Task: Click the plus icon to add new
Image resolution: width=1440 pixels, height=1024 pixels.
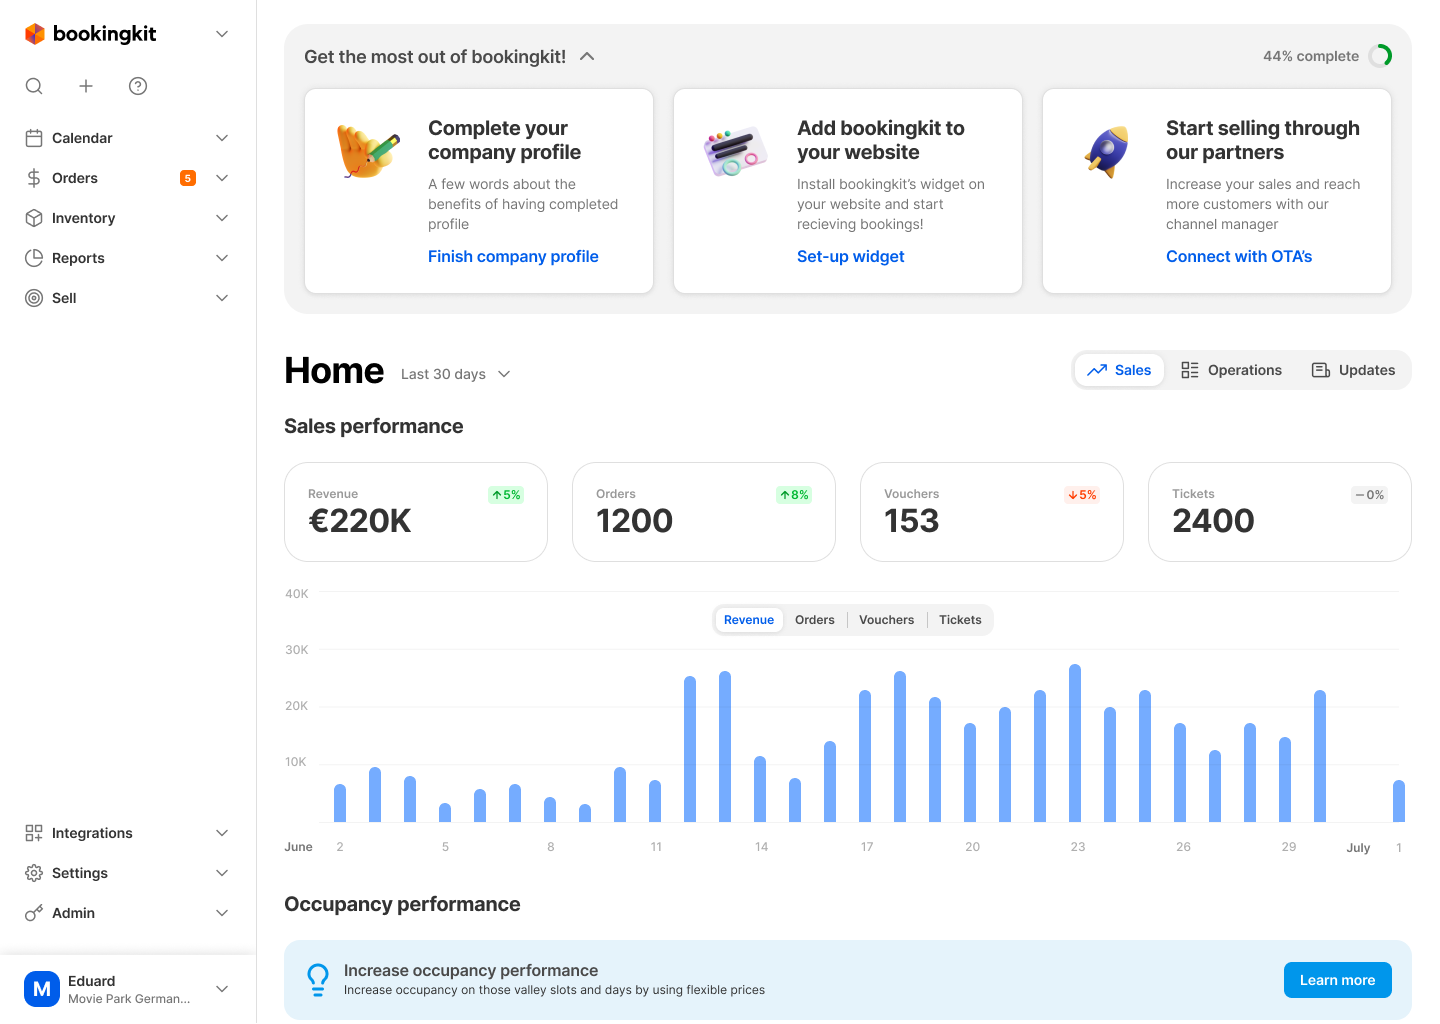Action: [86, 86]
